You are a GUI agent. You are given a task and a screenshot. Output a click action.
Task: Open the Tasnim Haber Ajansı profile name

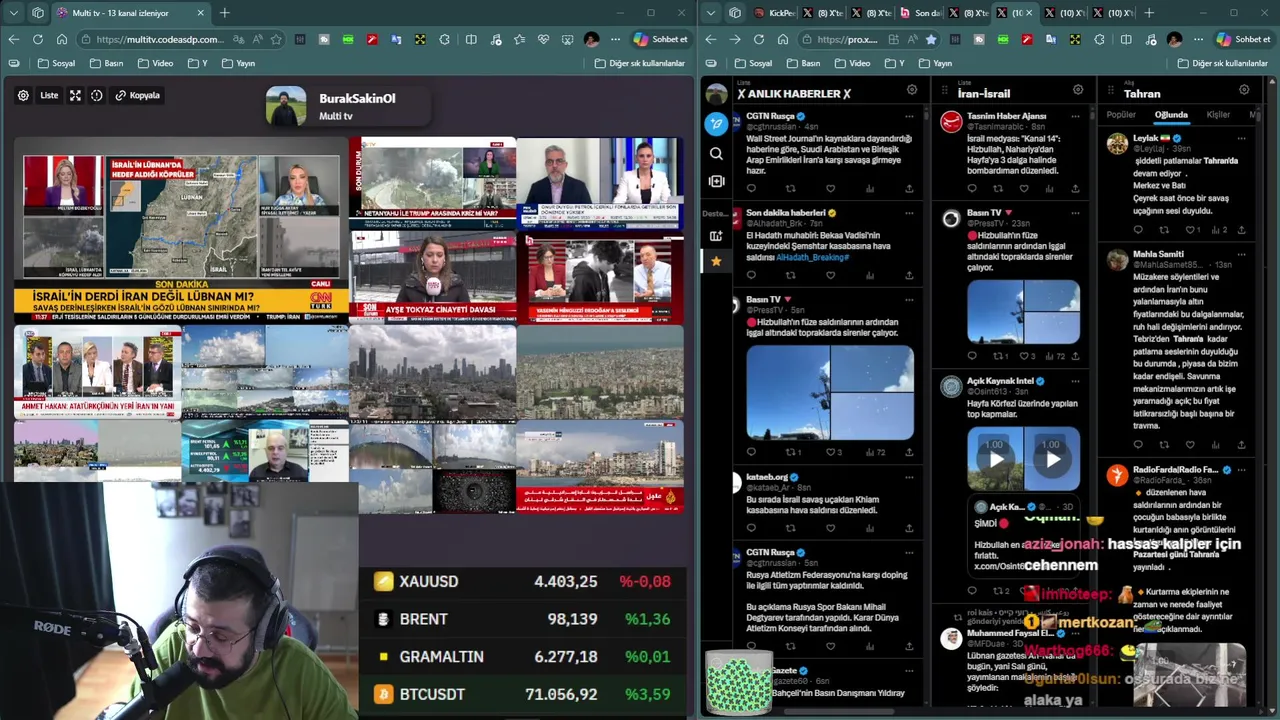coord(1006,116)
